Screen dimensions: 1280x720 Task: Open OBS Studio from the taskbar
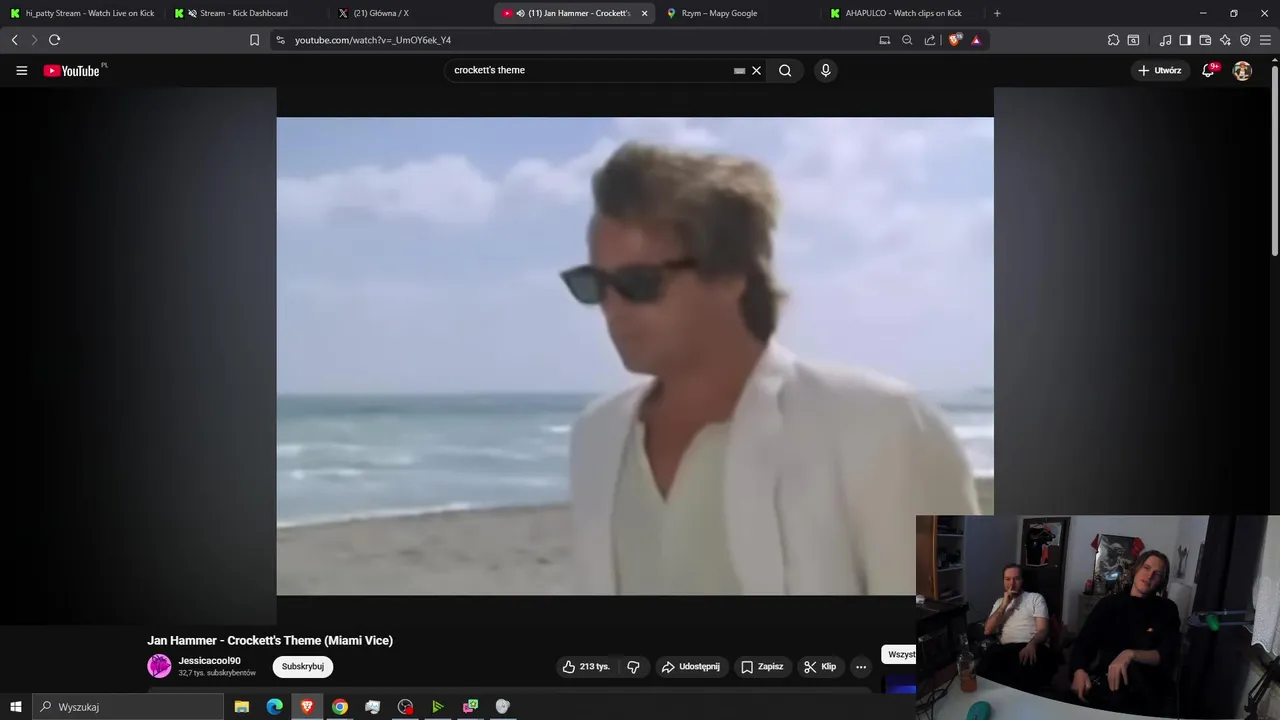click(405, 706)
